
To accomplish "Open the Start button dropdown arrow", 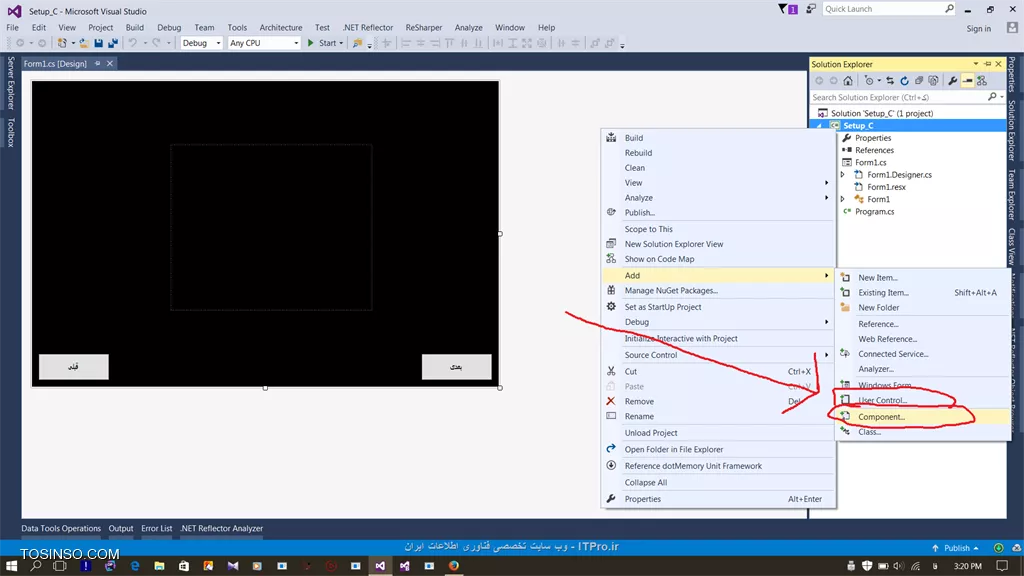I will point(341,43).
